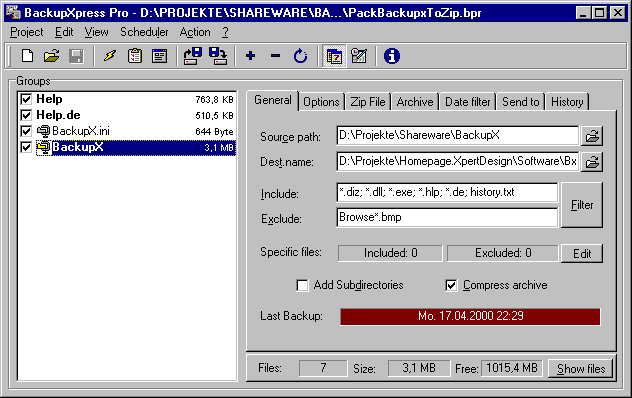Click the Source path input field

[x=457, y=135]
